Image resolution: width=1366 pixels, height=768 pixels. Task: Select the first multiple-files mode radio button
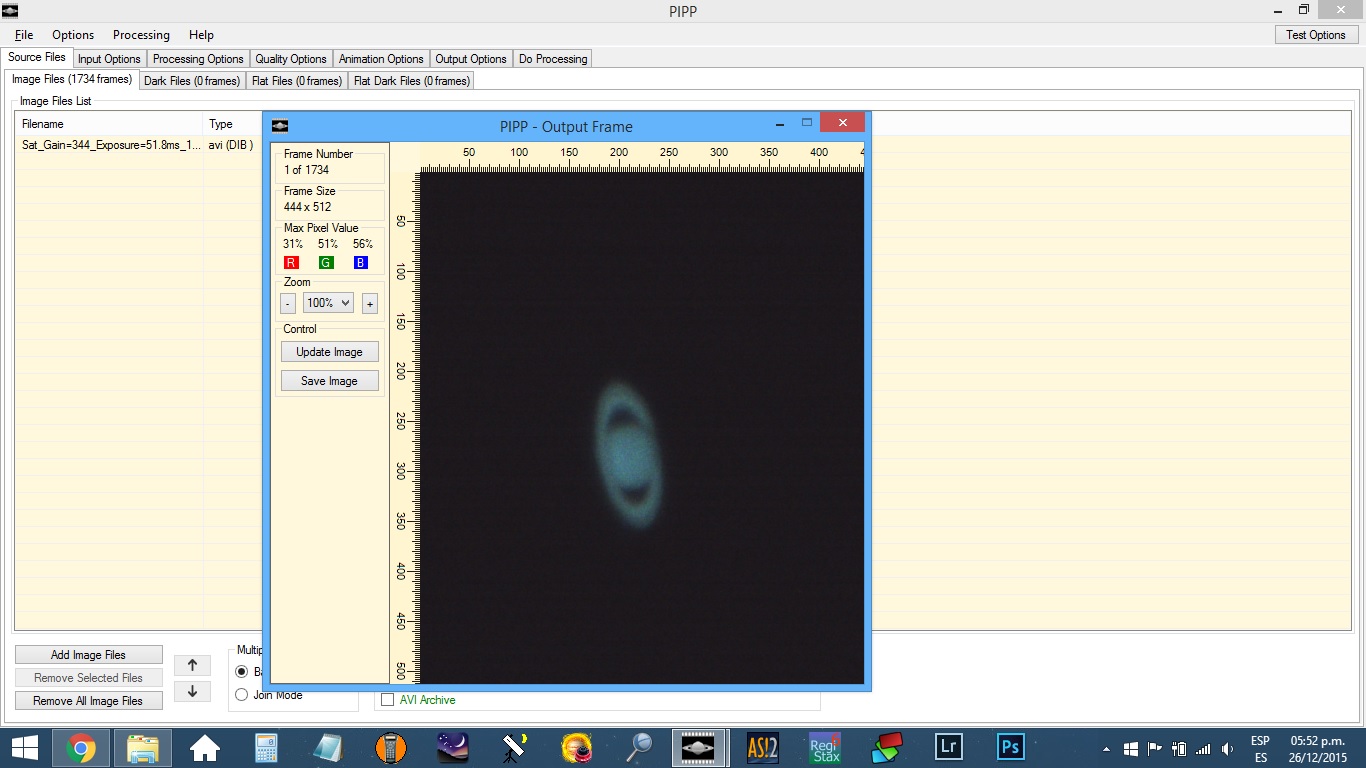point(241,671)
